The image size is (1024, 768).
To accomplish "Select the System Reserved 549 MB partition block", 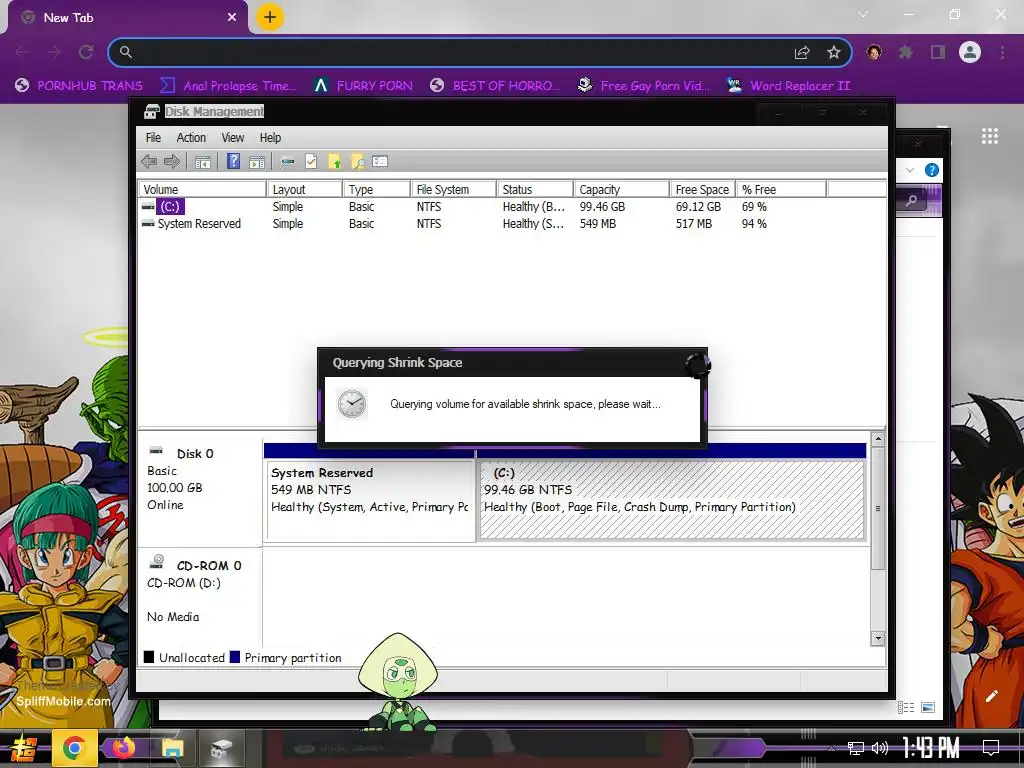I will 370,500.
